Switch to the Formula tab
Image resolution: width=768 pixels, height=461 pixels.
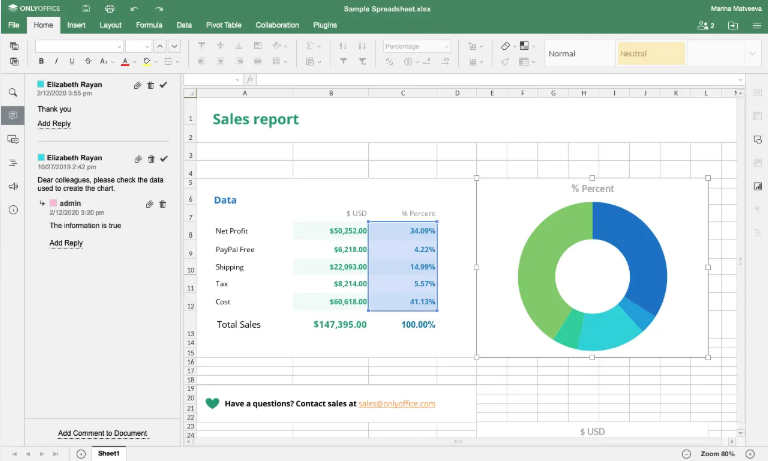(x=149, y=25)
